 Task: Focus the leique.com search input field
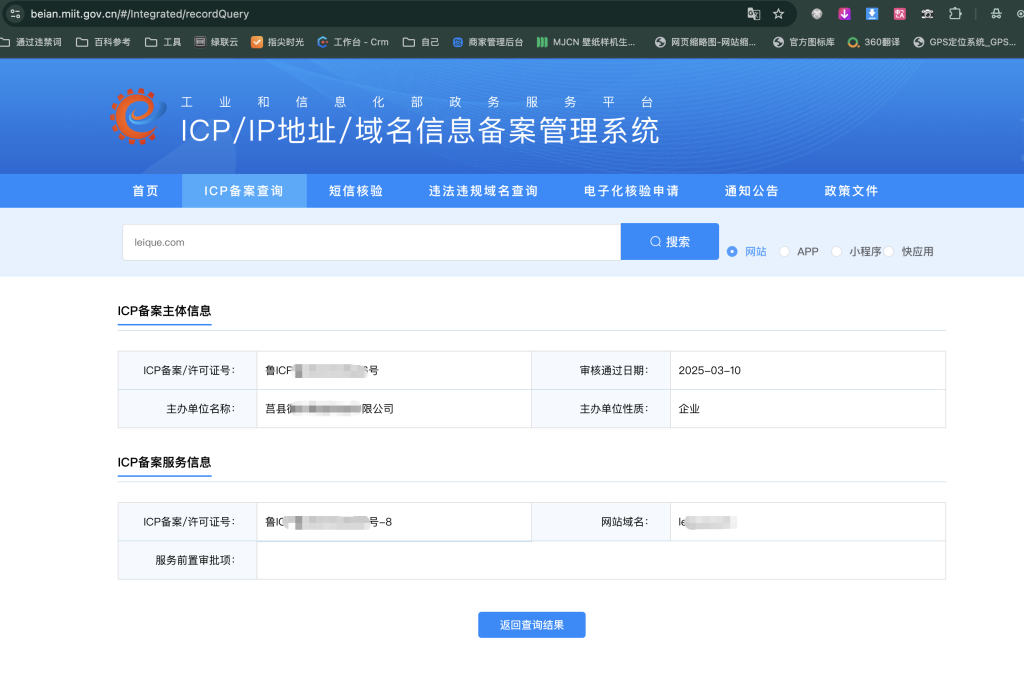pos(371,242)
